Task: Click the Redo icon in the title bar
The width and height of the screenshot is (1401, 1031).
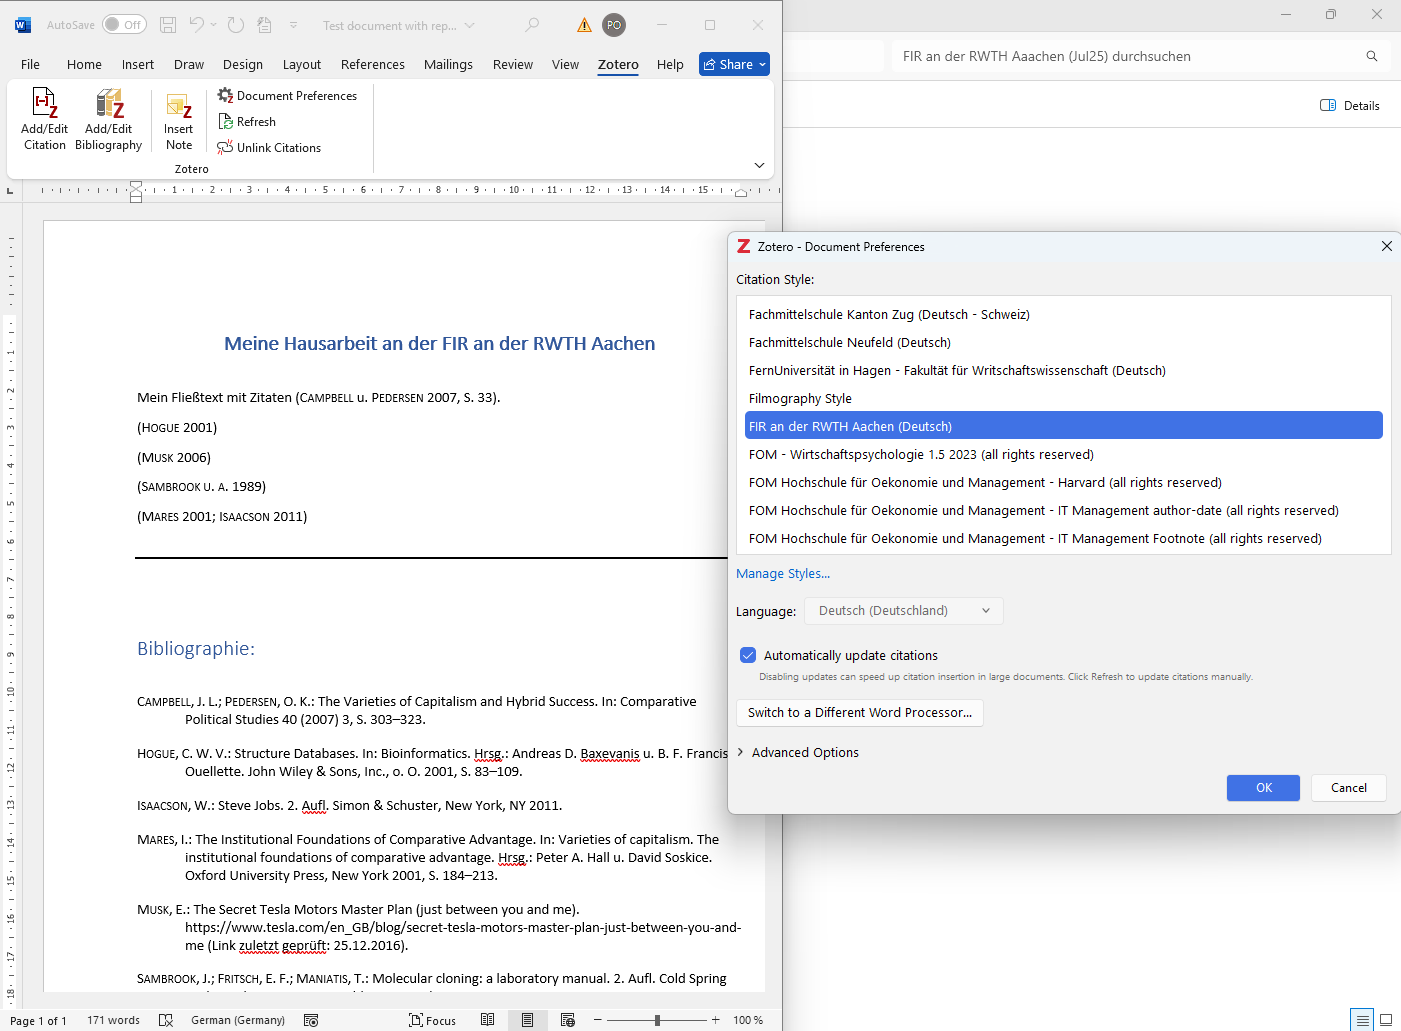Action: pyautogui.click(x=236, y=25)
